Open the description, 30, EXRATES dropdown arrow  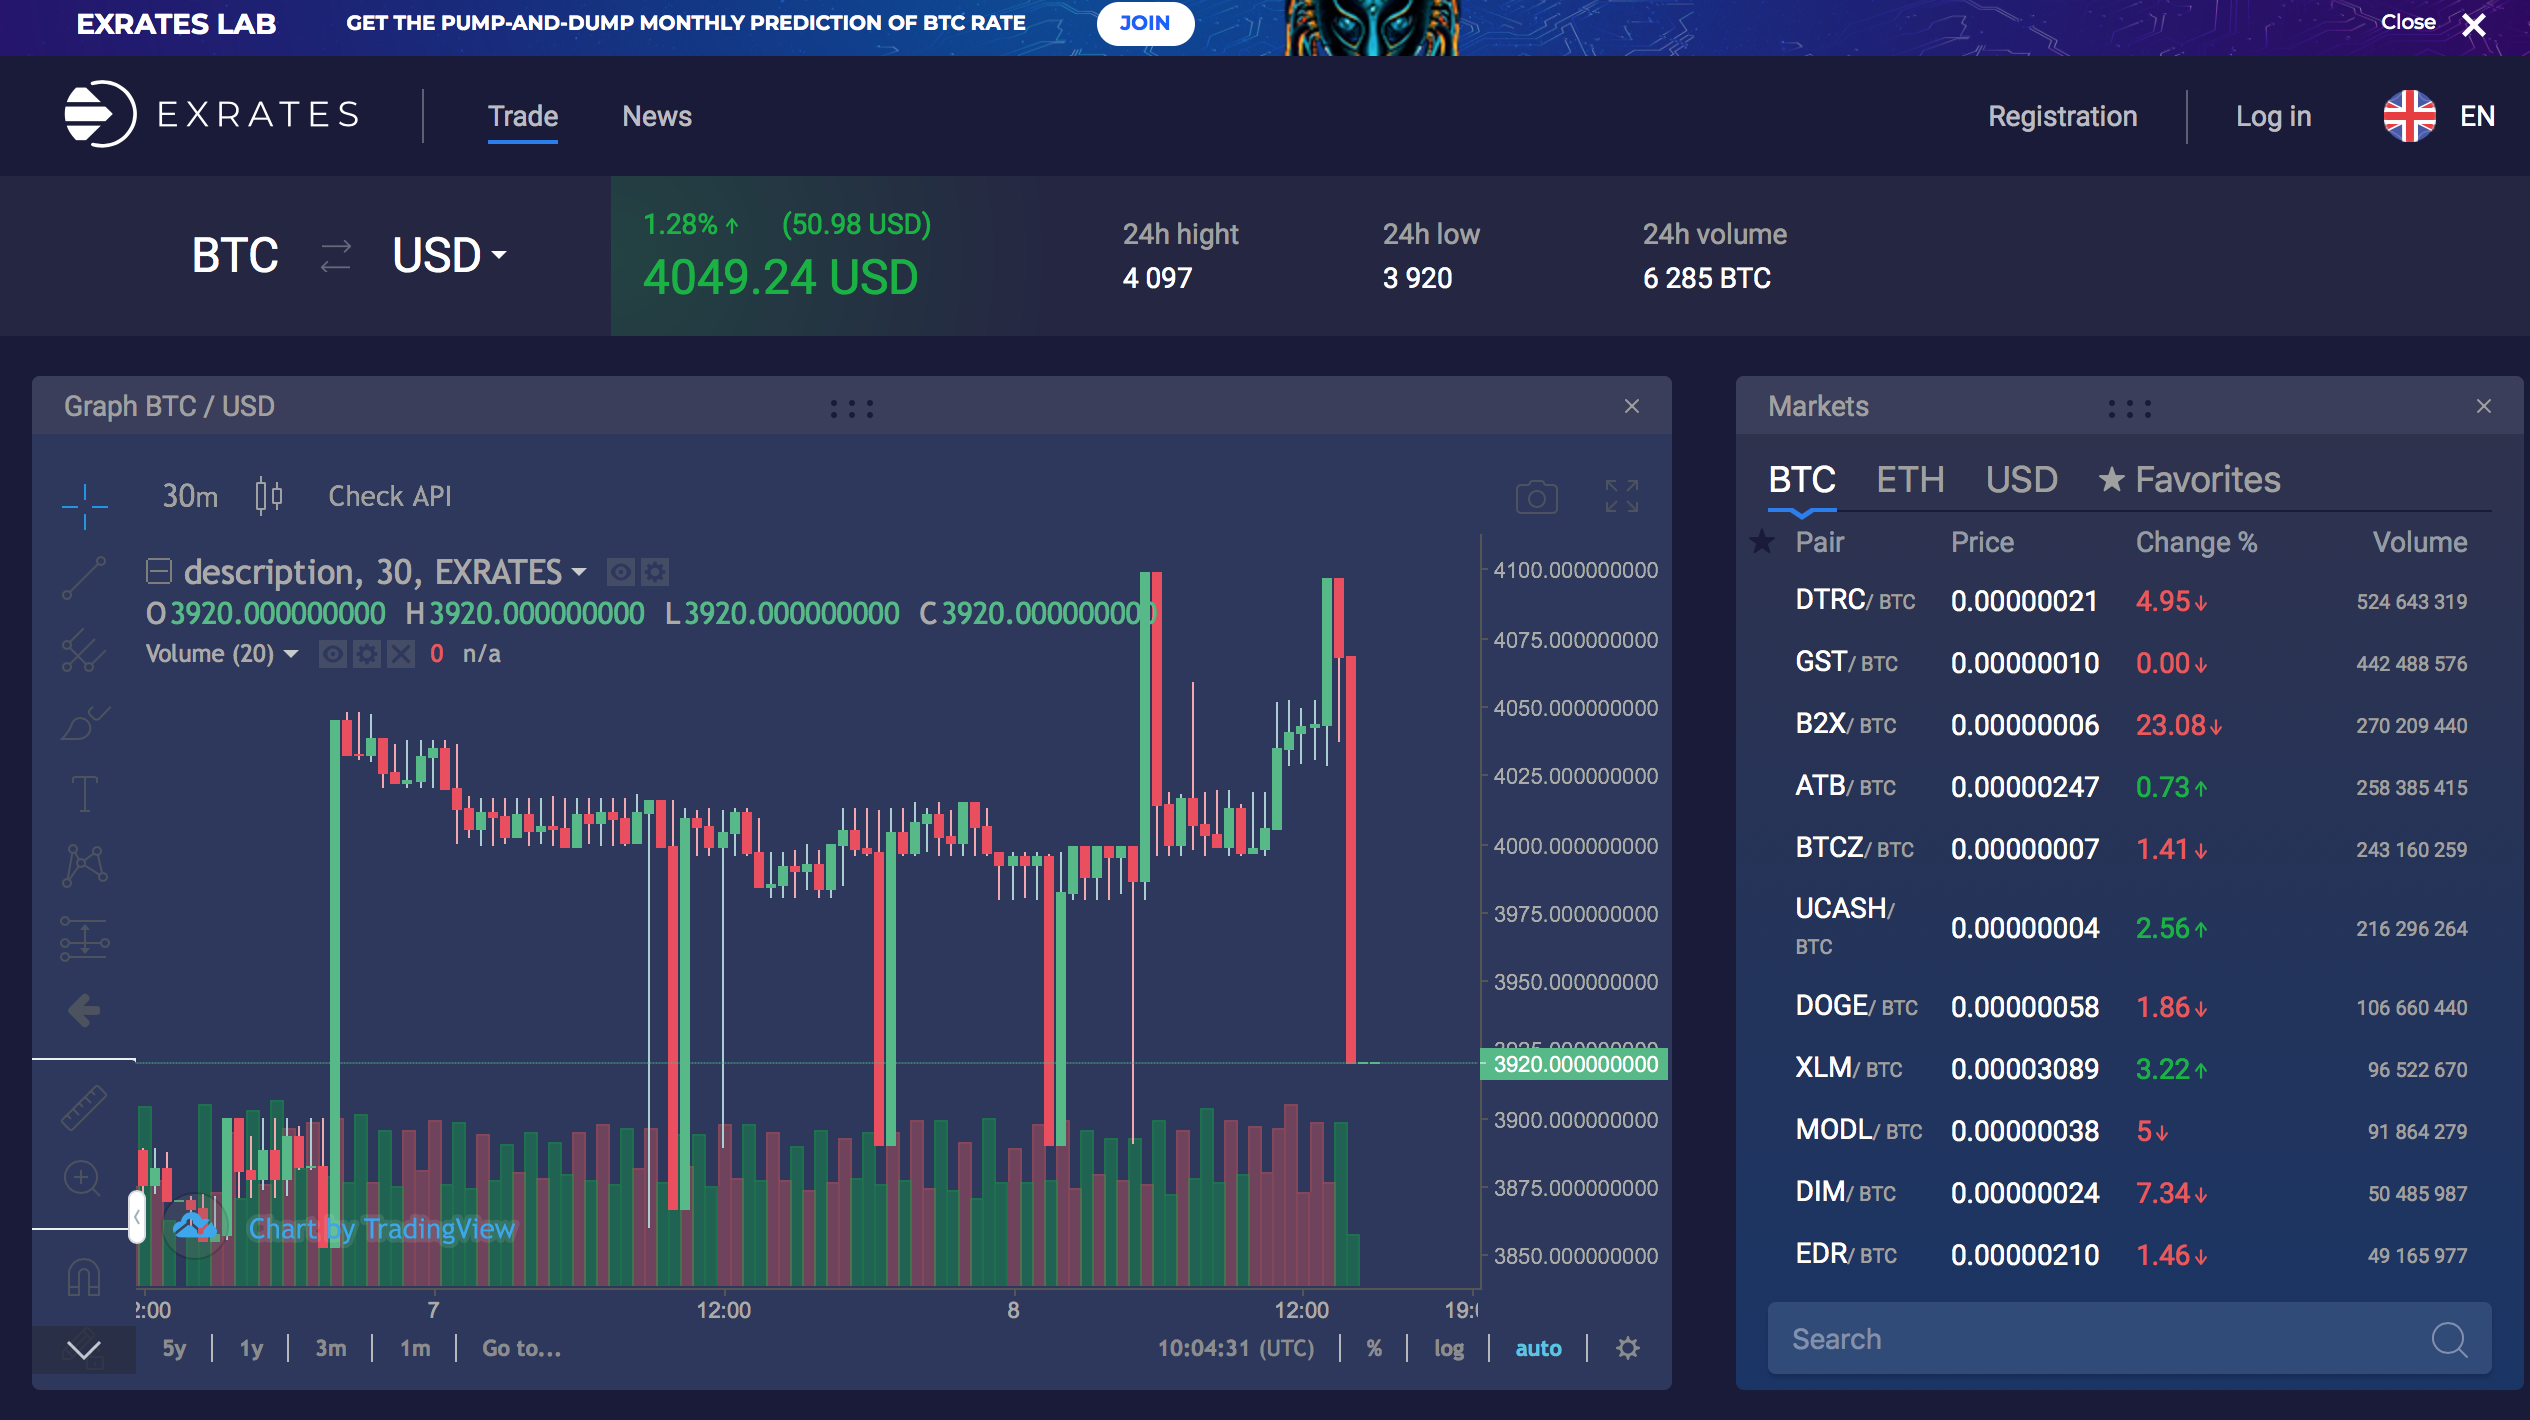pos(579,572)
